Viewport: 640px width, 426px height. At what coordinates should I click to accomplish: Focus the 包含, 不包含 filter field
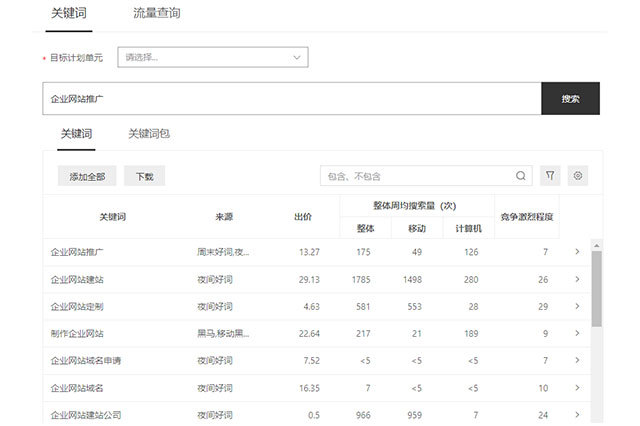pos(418,176)
